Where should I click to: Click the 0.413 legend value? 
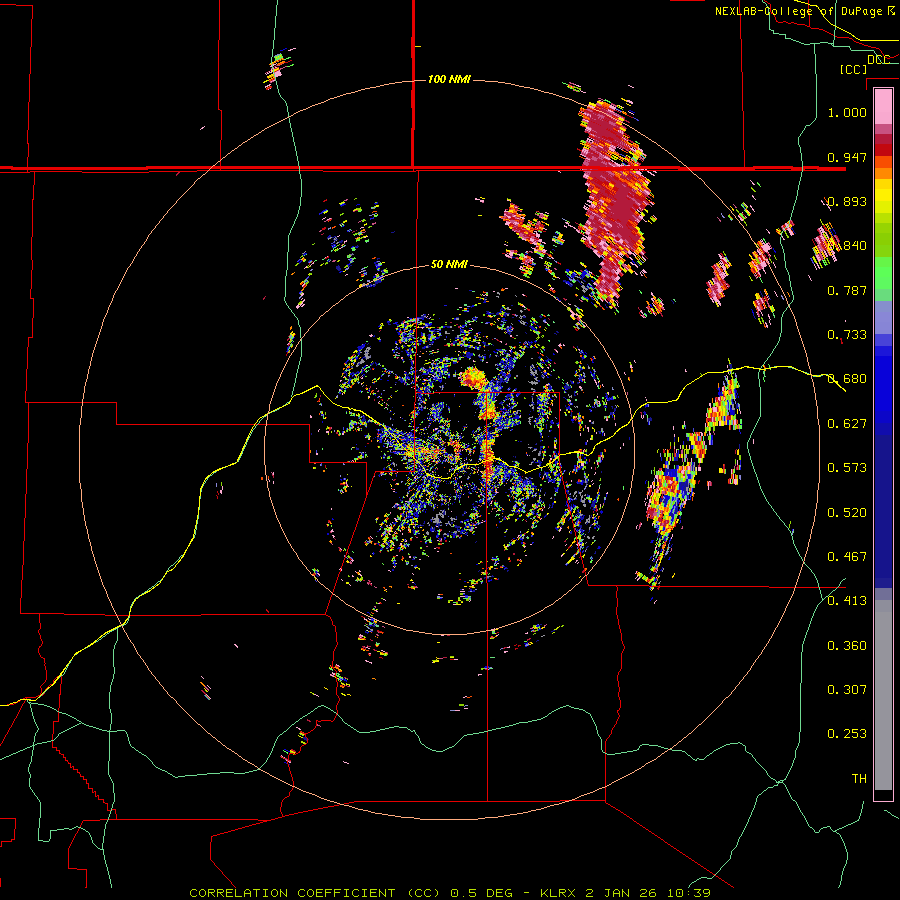click(847, 601)
